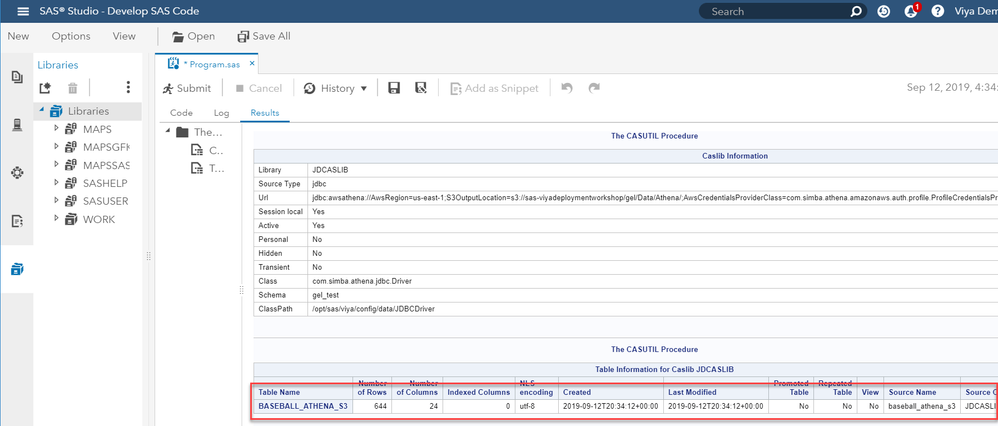The width and height of the screenshot is (998, 426).
Task: Expand the WORK library
Action: (57, 218)
